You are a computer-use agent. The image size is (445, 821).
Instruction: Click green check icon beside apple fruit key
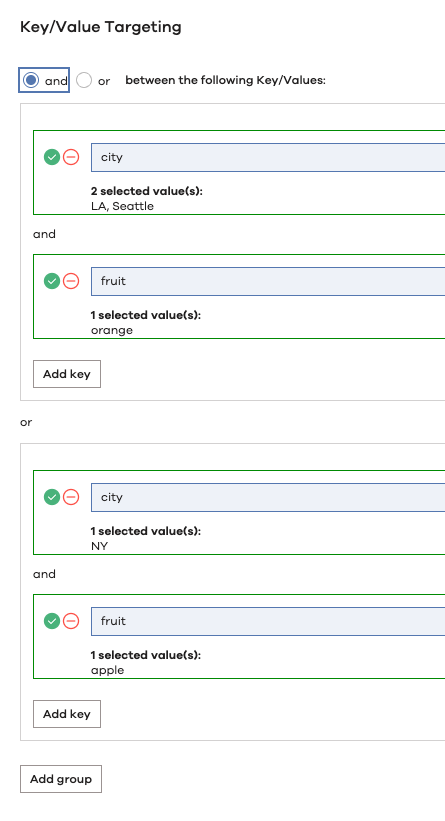pyautogui.click(x=51, y=621)
